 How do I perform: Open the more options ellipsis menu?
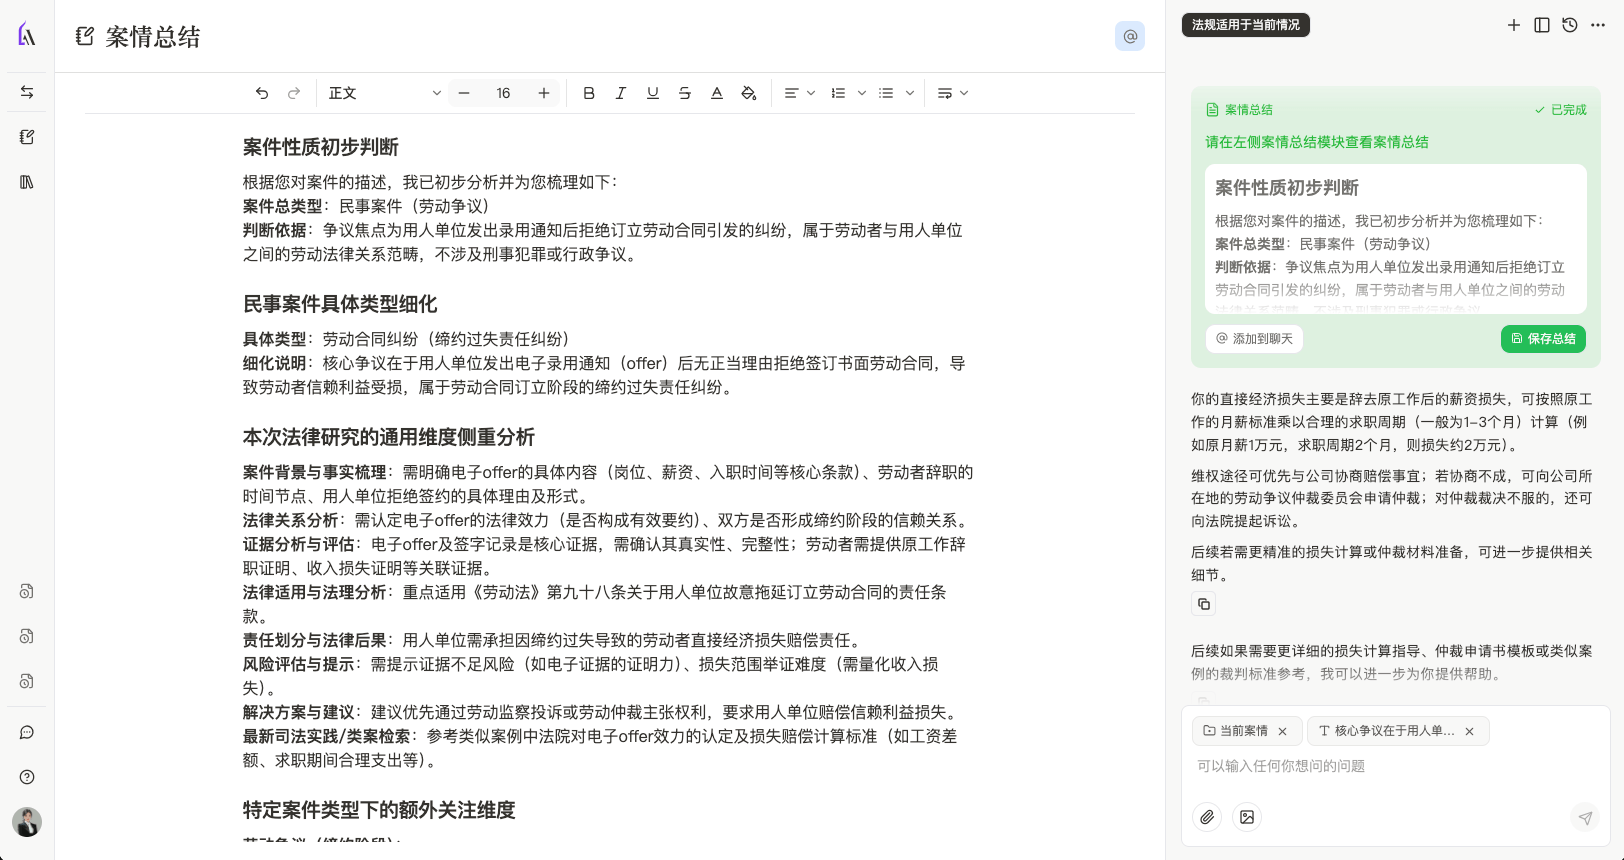(1598, 25)
